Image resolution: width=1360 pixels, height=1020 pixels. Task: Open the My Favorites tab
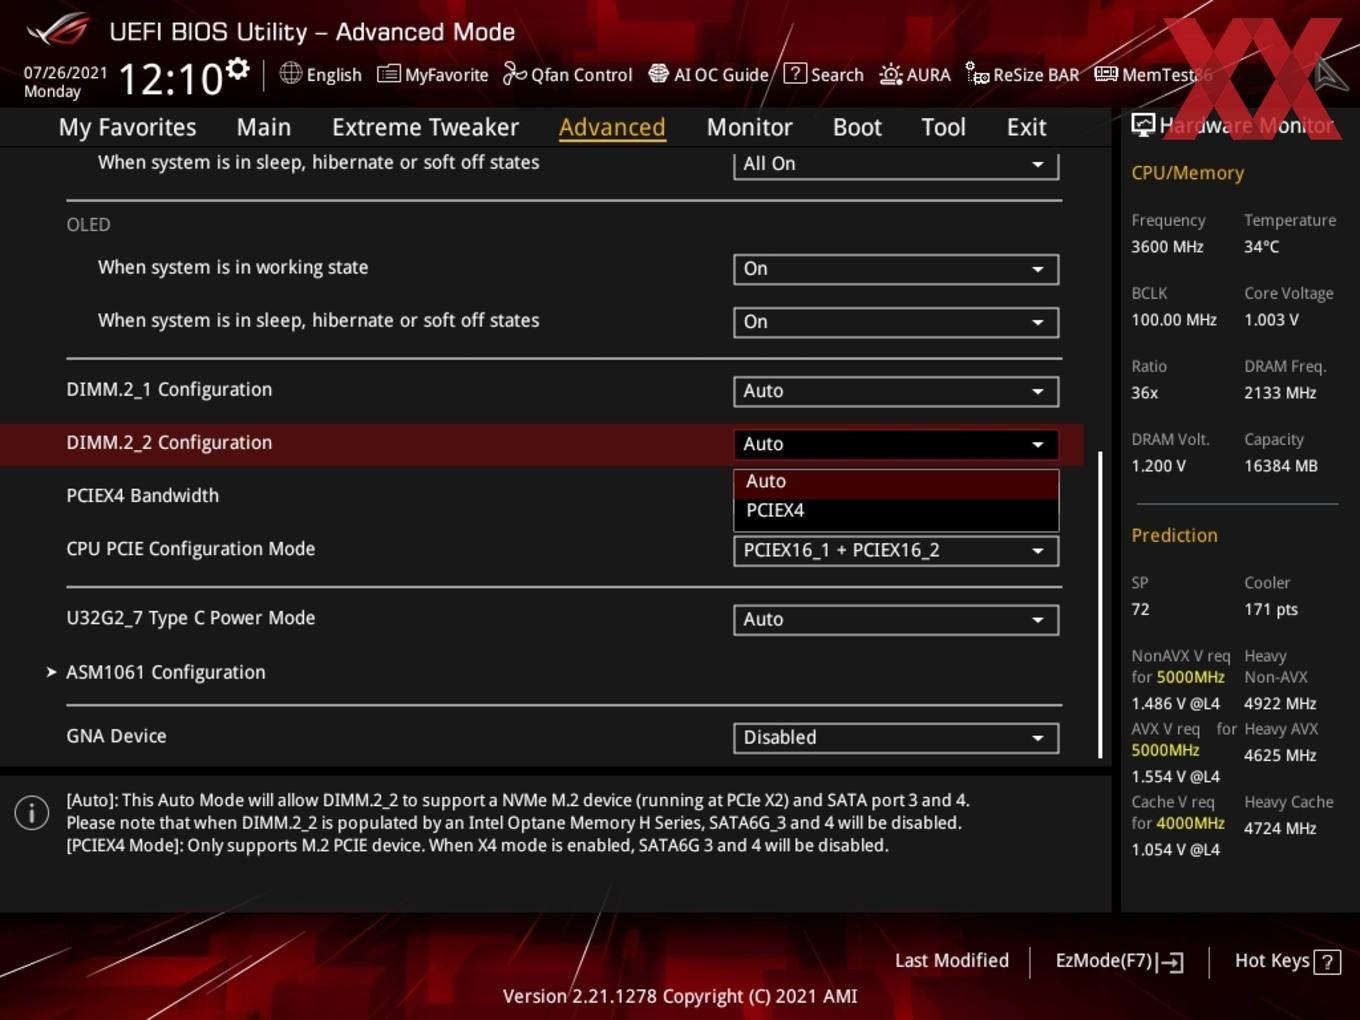[x=127, y=127]
